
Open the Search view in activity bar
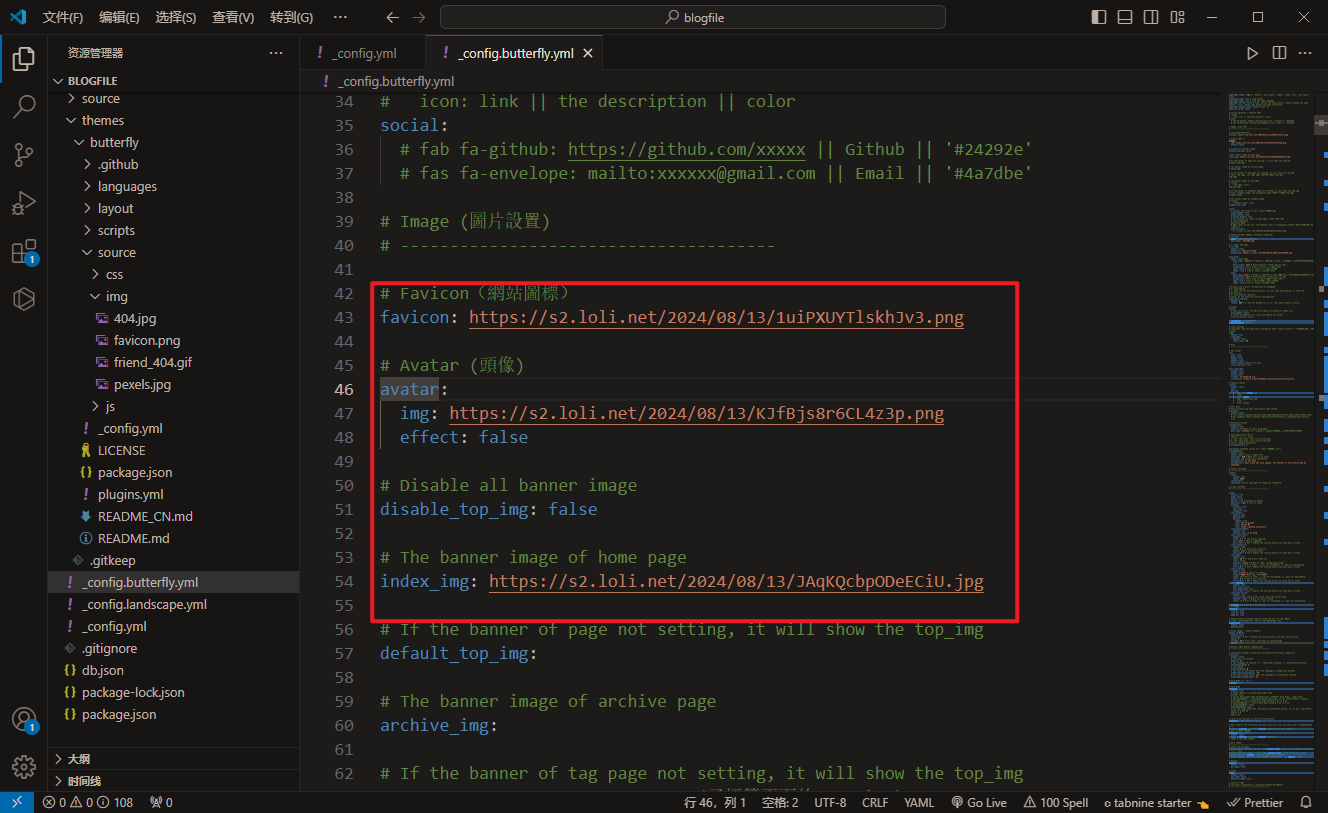pyautogui.click(x=24, y=107)
